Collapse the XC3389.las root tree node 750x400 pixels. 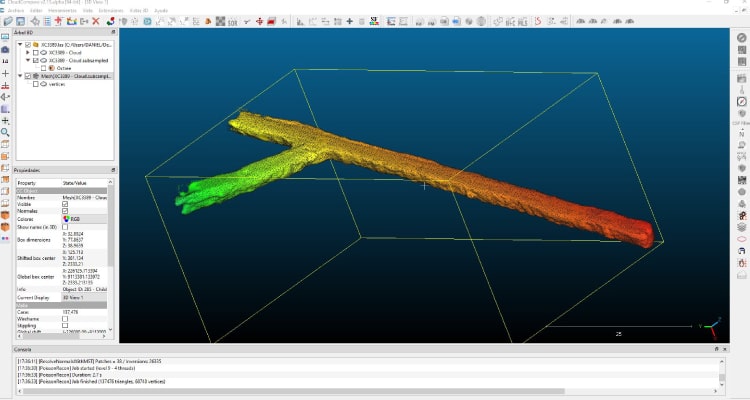click(x=20, y=44)
